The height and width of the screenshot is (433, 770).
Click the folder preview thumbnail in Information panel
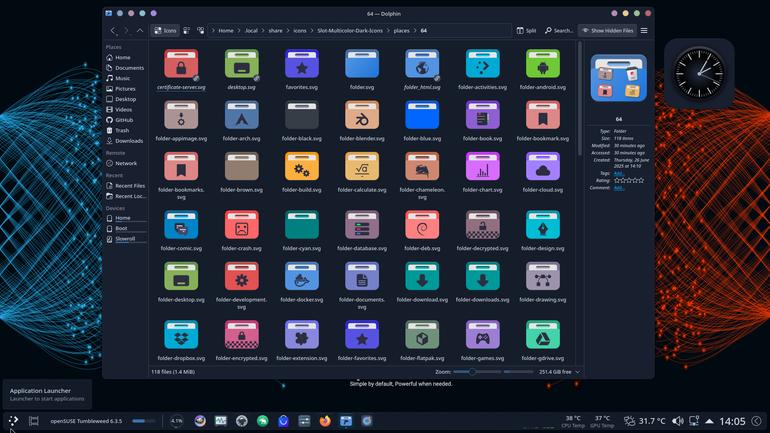pyautogui.click(x=619, y=79)
